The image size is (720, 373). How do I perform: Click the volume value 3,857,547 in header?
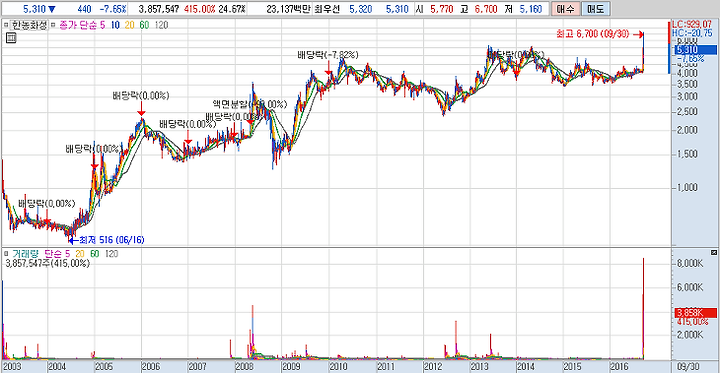tap(158, 9)
